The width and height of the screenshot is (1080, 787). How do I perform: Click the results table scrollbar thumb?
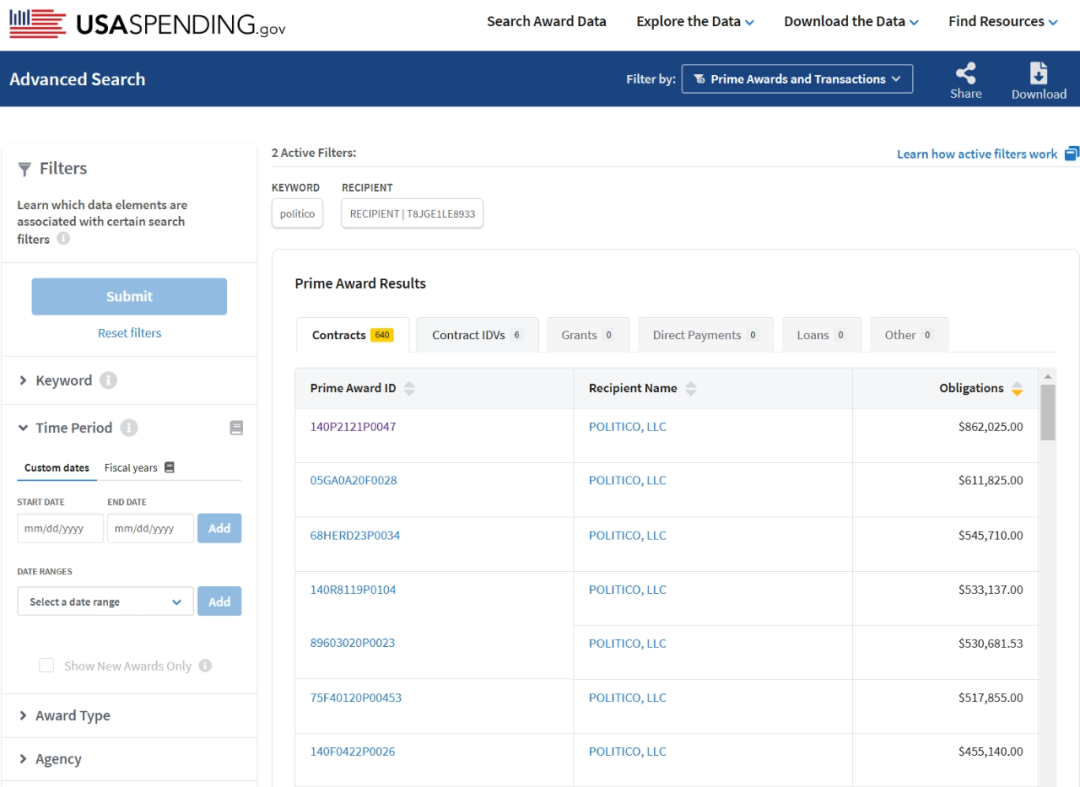[x=1048, y=412]
